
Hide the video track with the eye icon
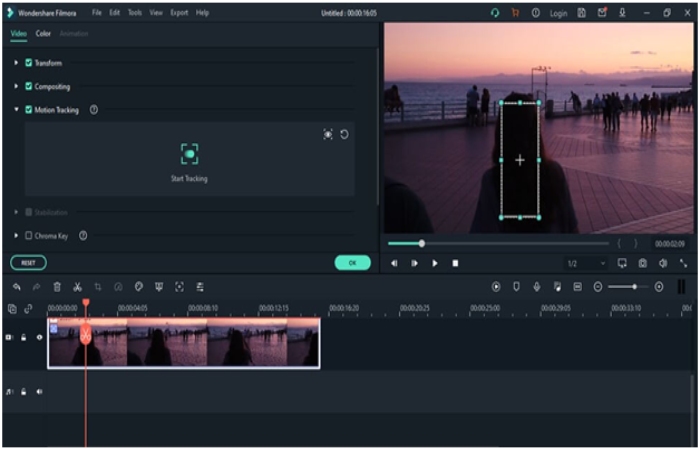coord(40,338)
